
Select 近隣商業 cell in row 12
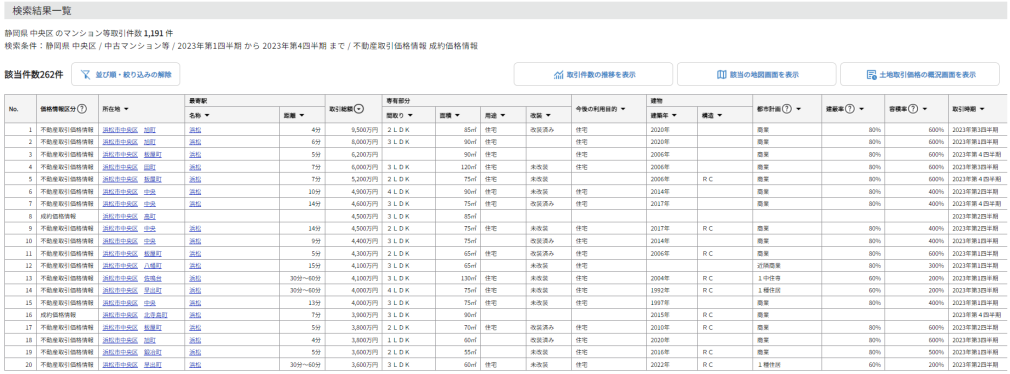click(x=786, y=266)
